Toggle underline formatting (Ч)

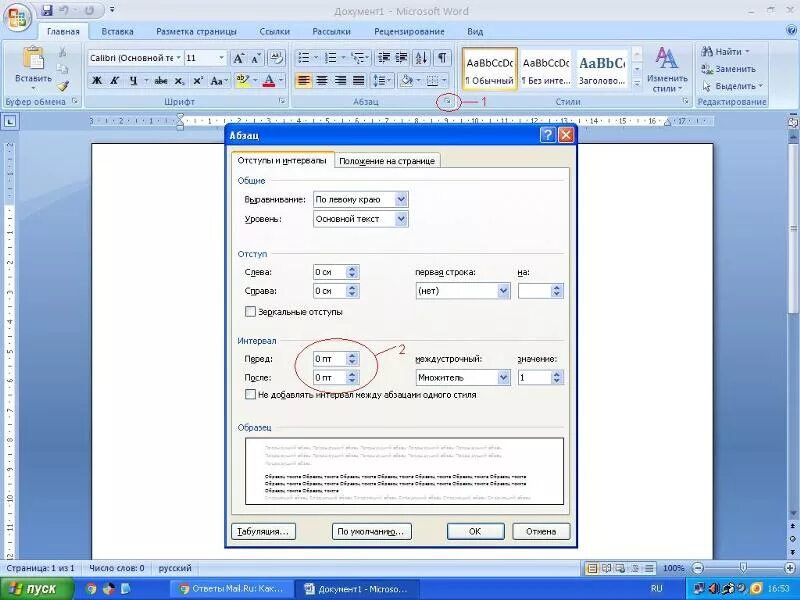133,81
